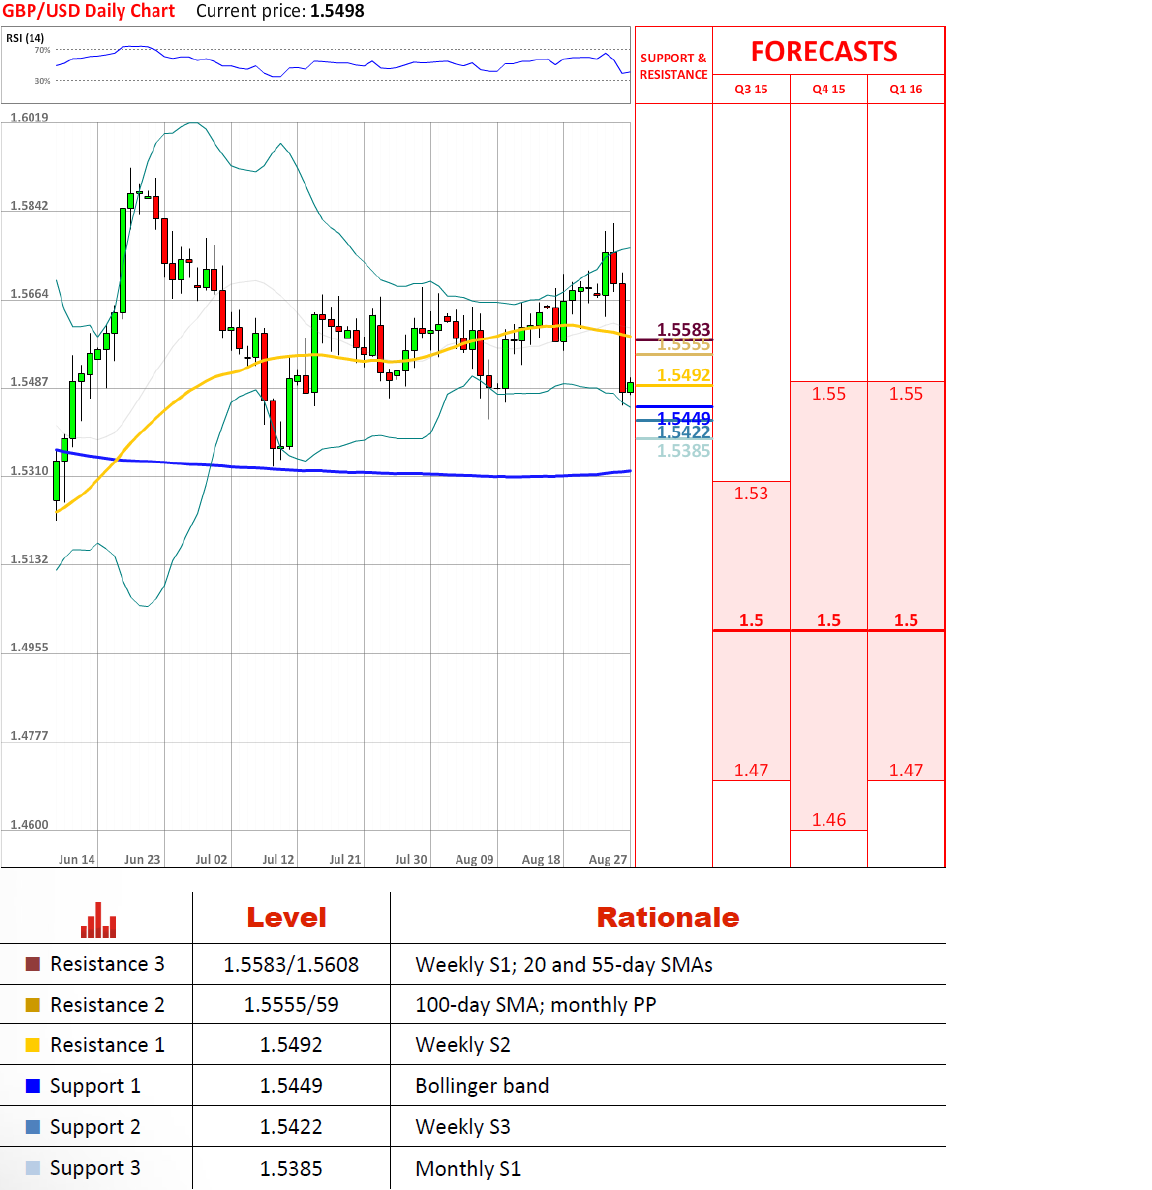Click the 'FORECASTS' heading

(824, 52)
